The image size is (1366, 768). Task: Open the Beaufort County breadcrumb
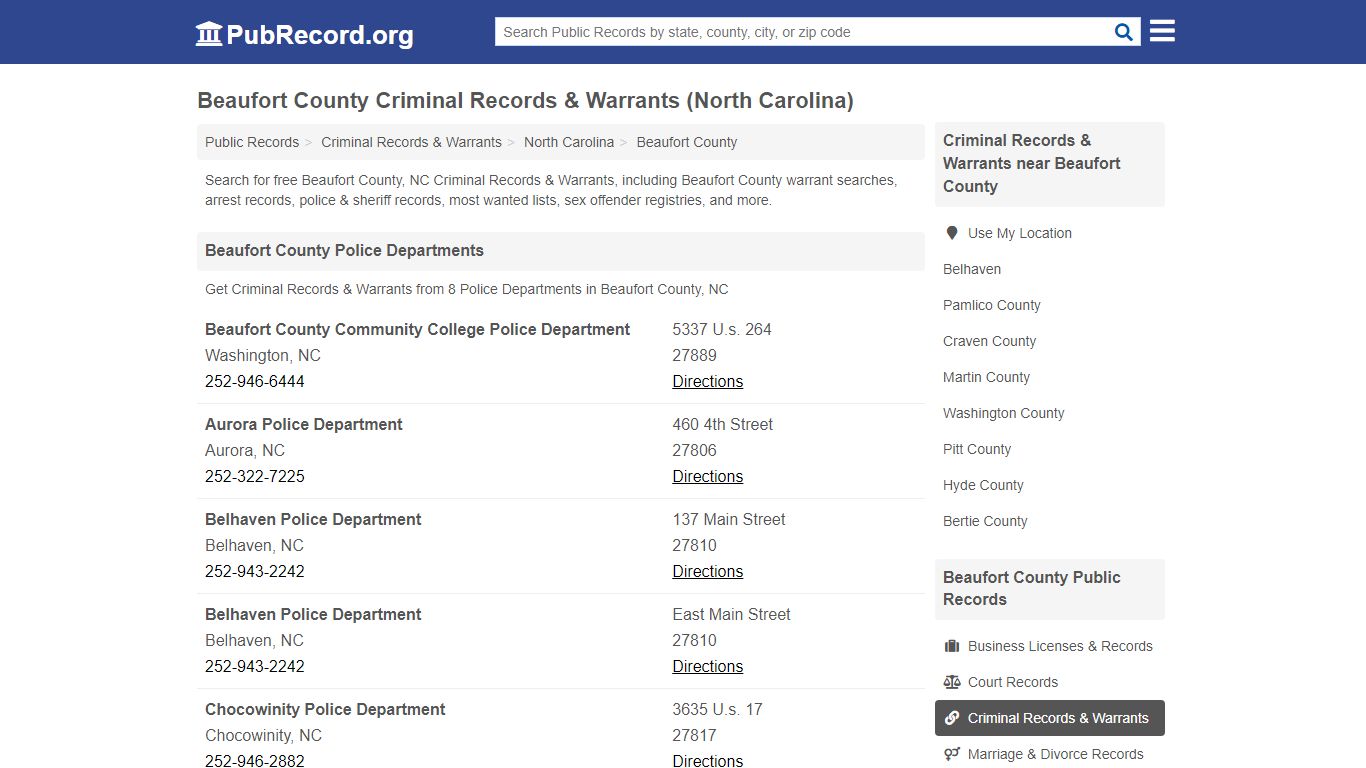pyautogui.click(x=687, y=142)
